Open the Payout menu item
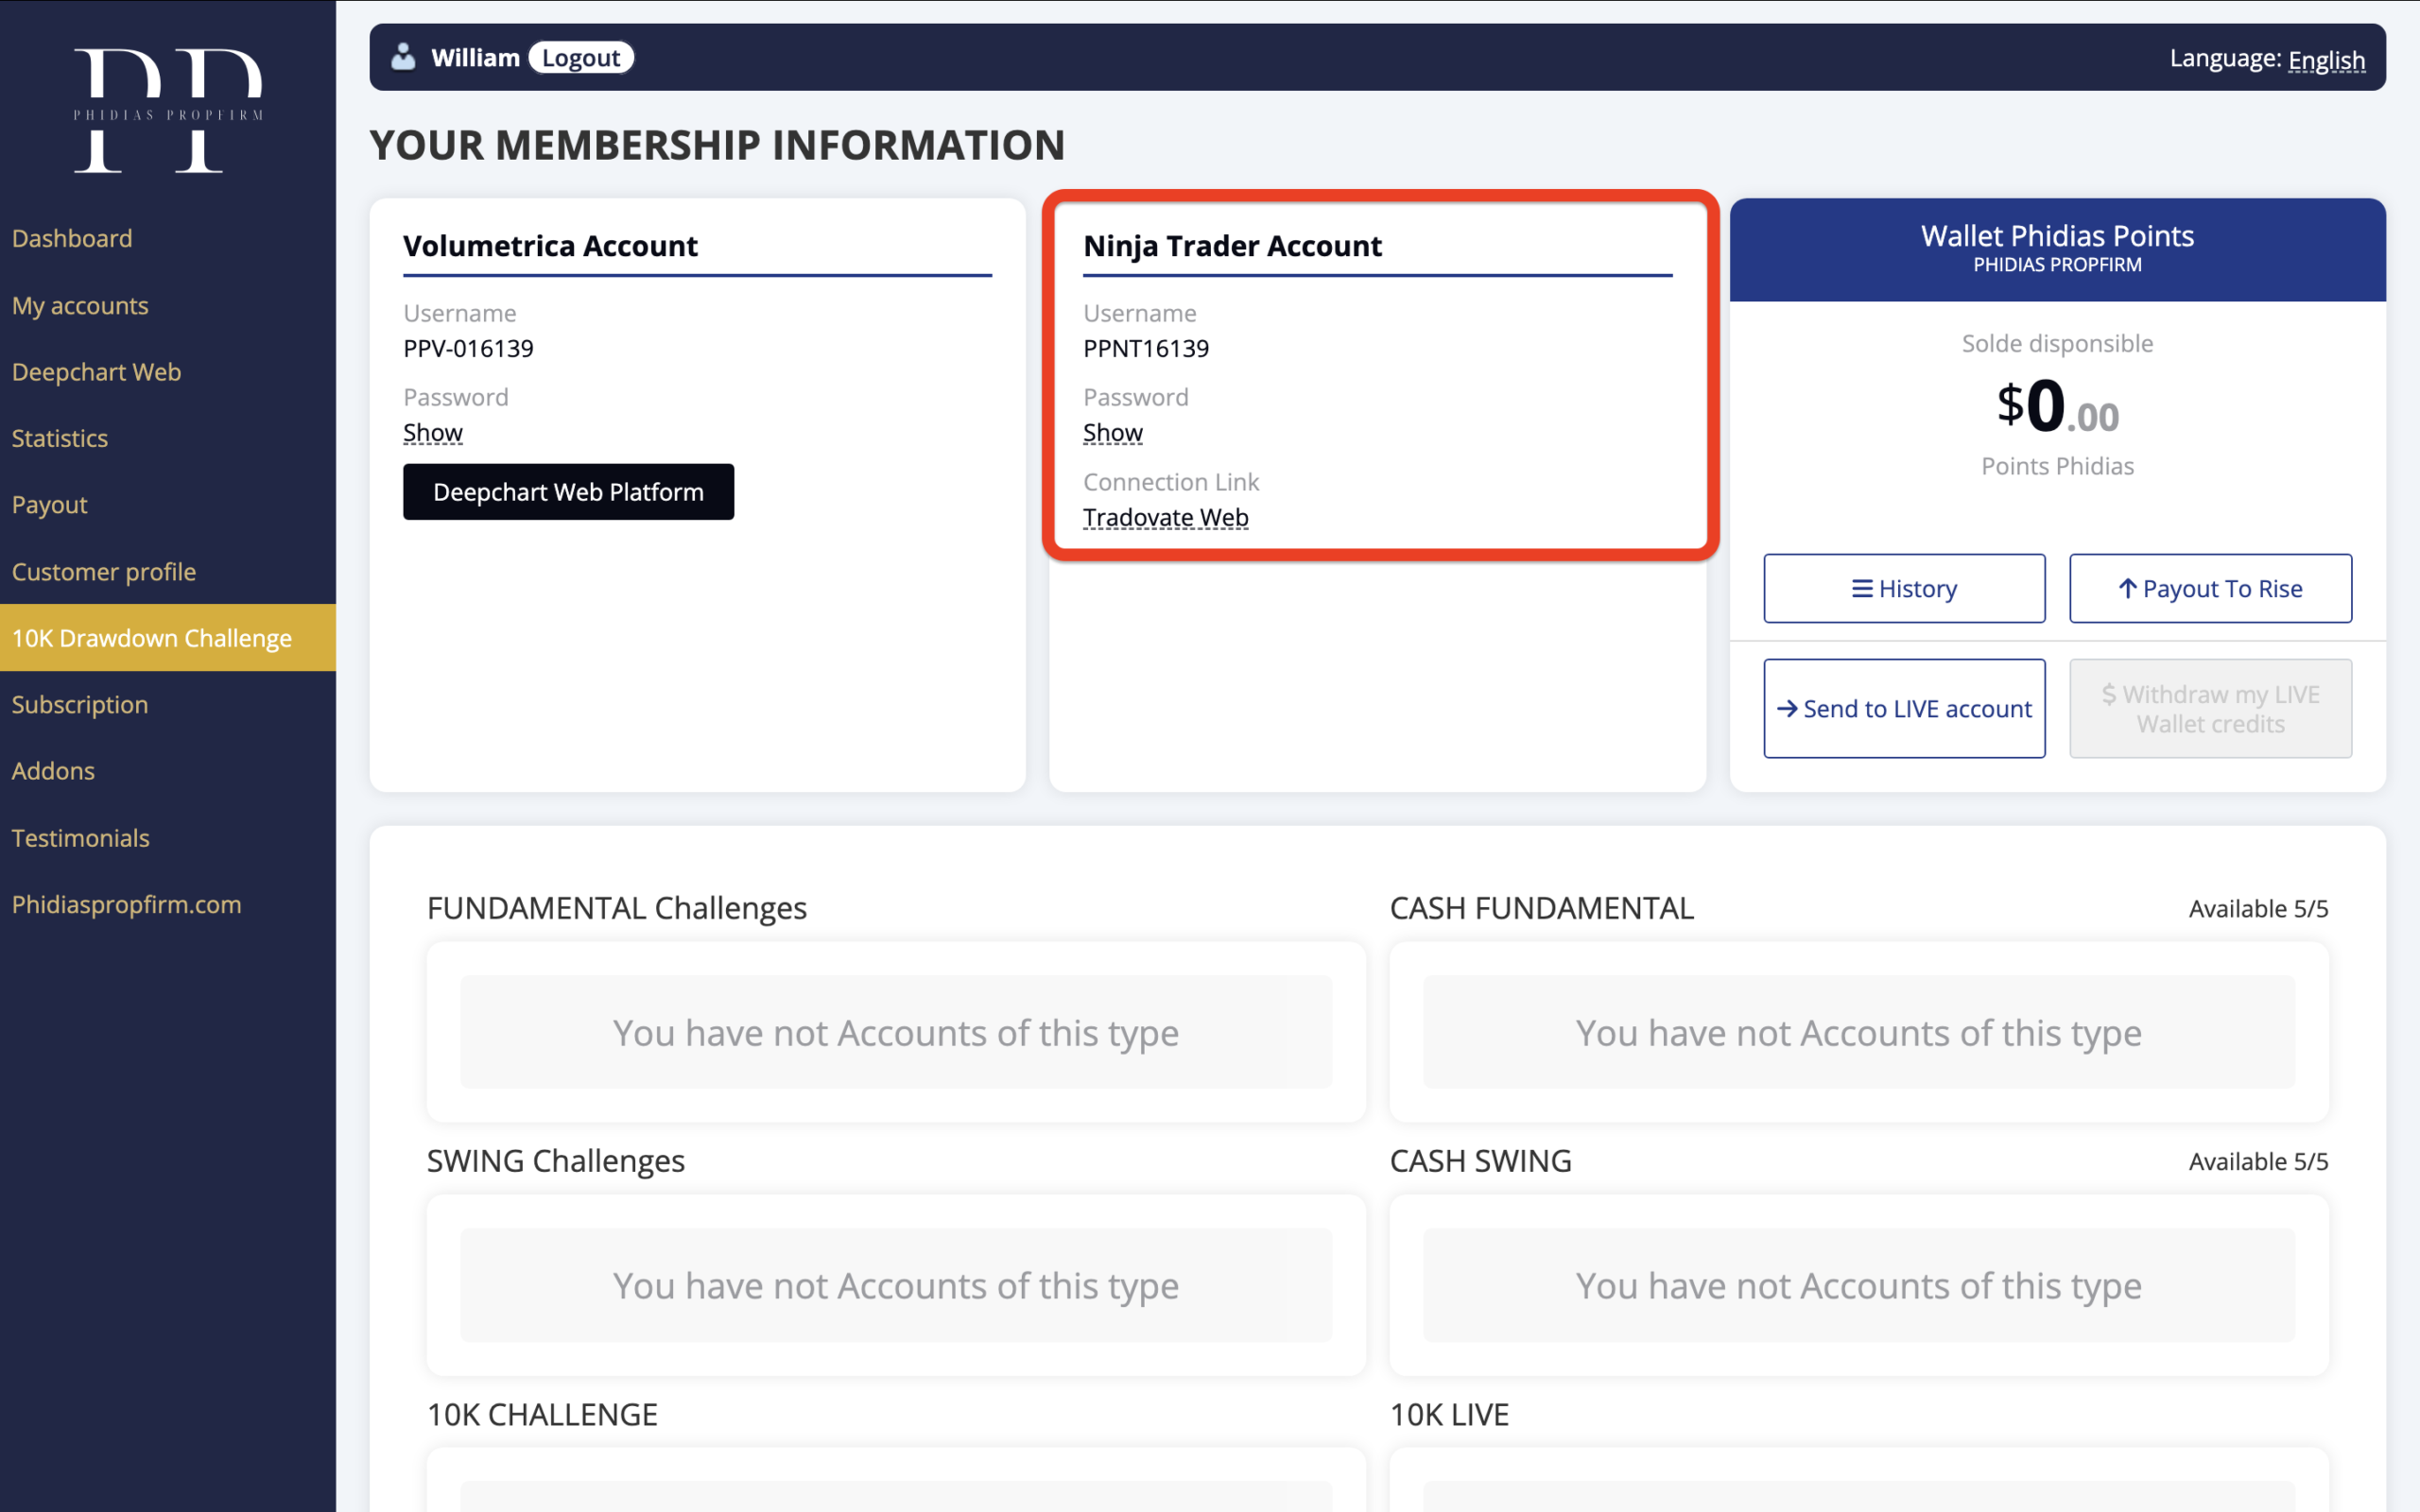This screenshot has height=1512, width=2420. (49, 505)
